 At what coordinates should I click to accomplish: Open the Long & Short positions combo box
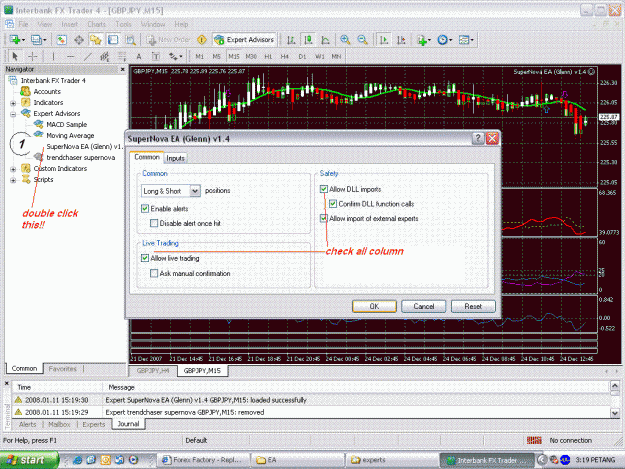(170, 191)
